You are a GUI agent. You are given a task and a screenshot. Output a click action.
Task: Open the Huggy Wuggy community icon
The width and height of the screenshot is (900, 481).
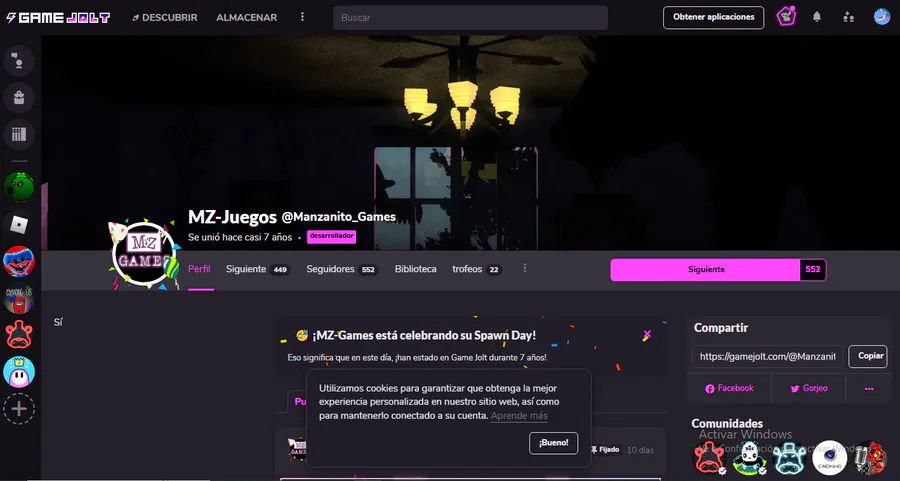(x=19, y=261)
